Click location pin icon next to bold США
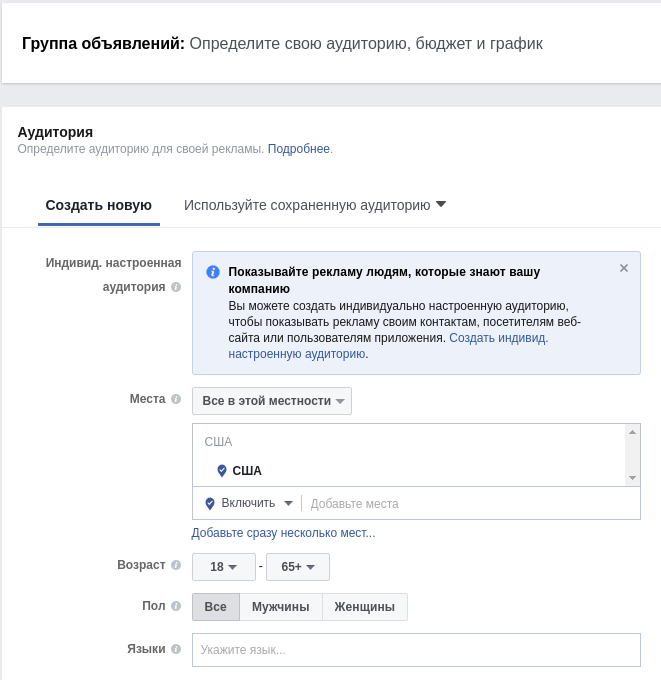 coord(222,471)
